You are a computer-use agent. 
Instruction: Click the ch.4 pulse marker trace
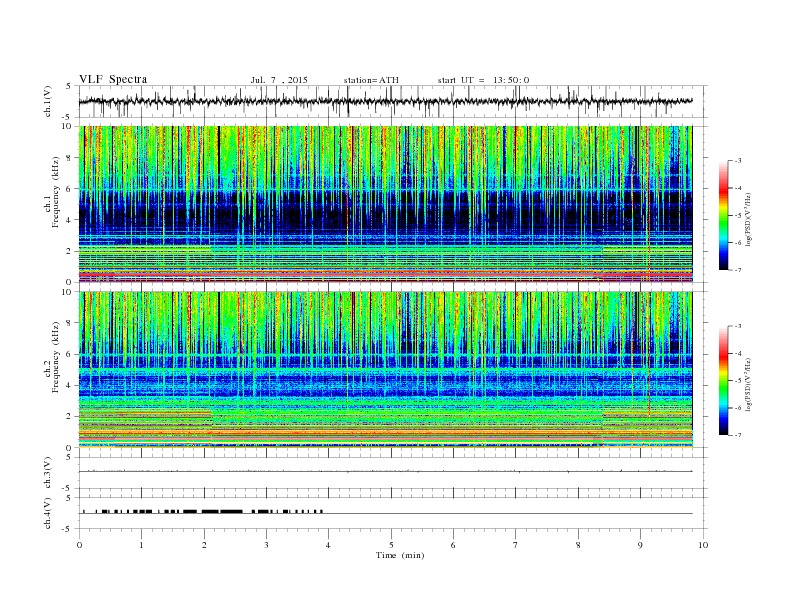point(202,512)
